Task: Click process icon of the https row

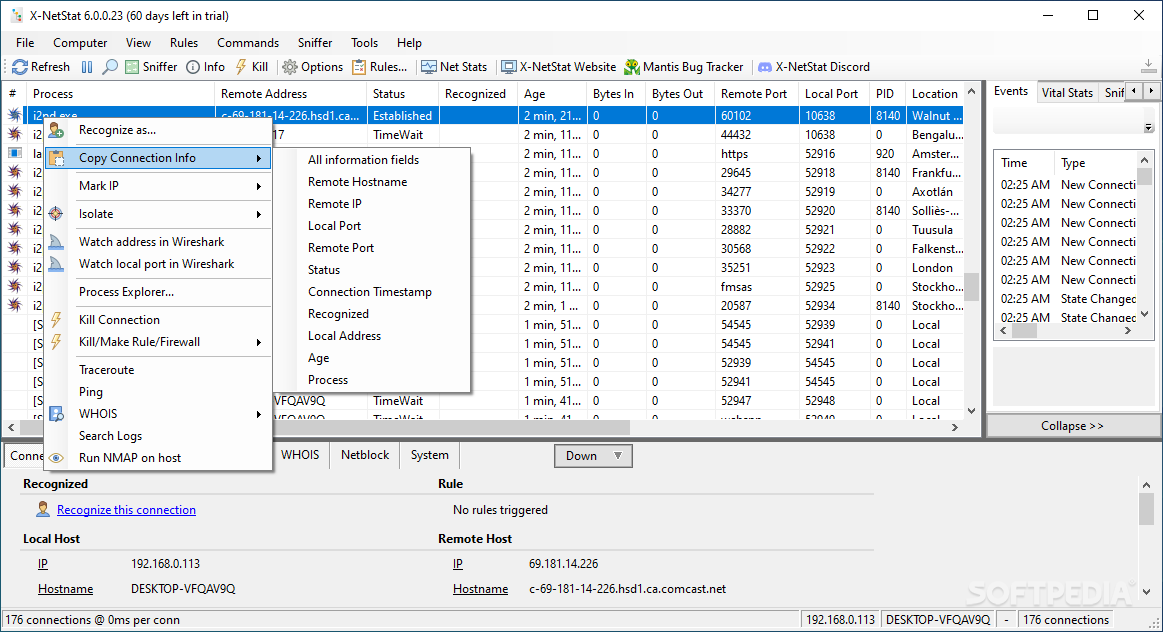Action: pyautogui.click(x=15, y=154)
